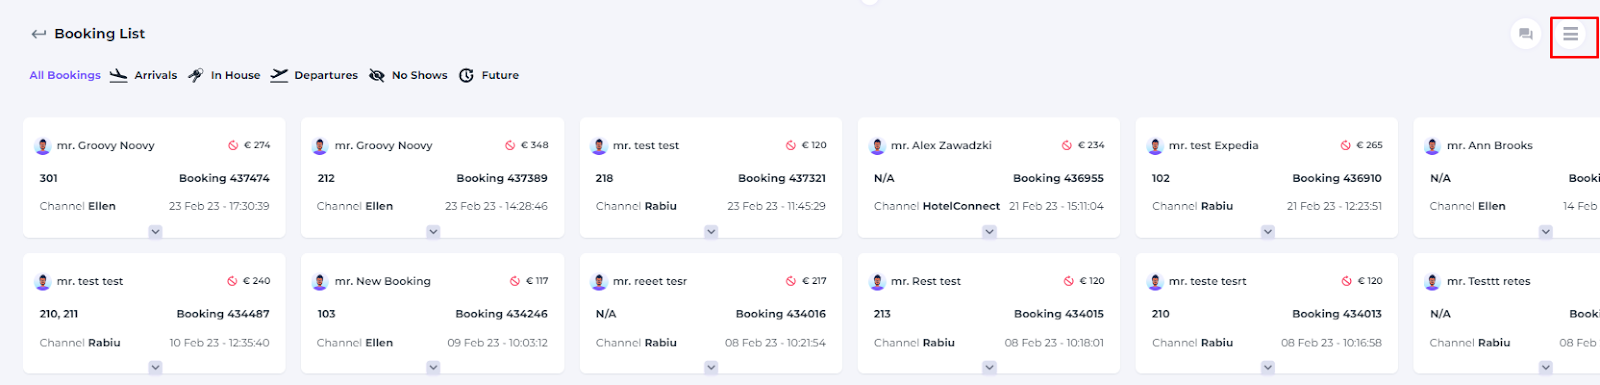
Task: Select the All Bookings tab
Action: (x=65, y=75)
